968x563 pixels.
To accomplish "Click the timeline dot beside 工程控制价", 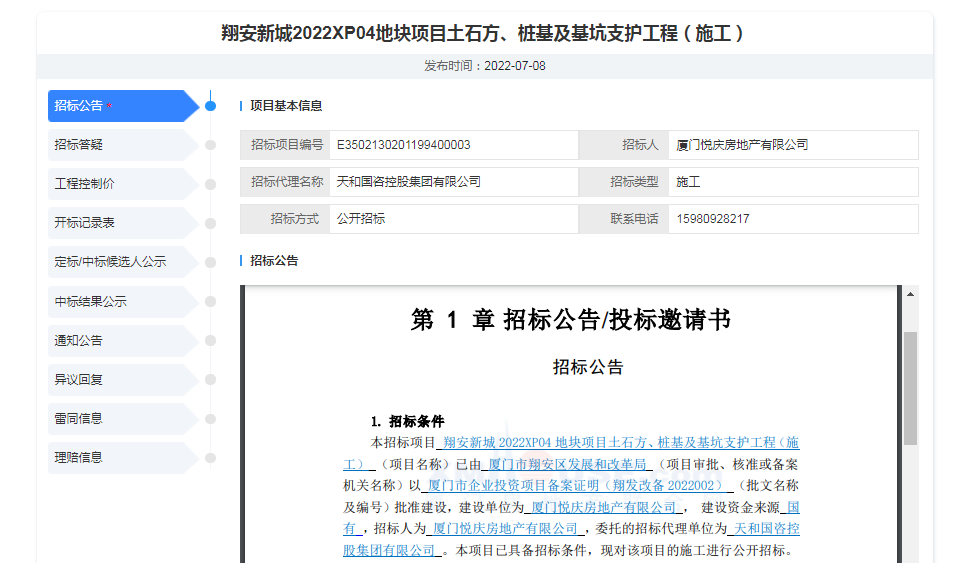I will [210, 184].
